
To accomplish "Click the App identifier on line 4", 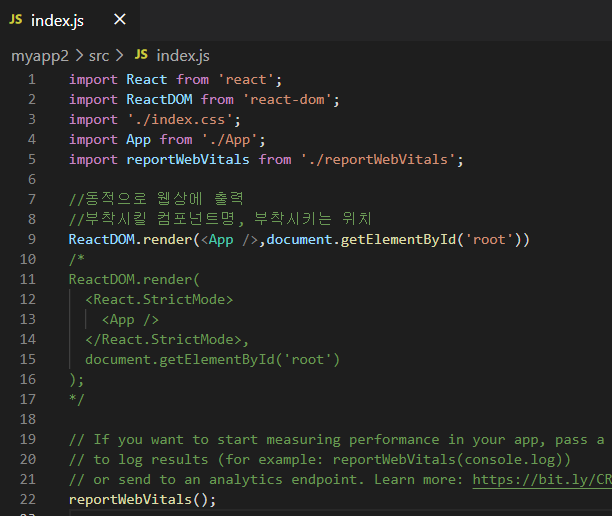I will (x=139, y=140).
